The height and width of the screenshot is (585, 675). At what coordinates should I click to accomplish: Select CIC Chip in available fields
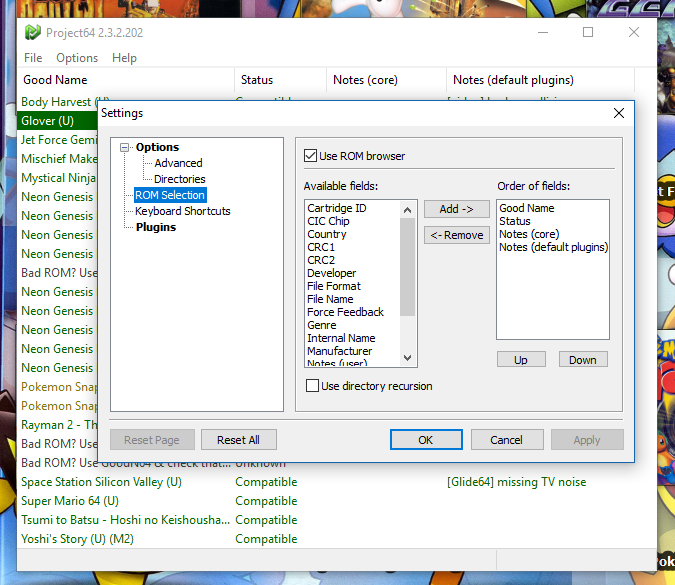point(328,221)
